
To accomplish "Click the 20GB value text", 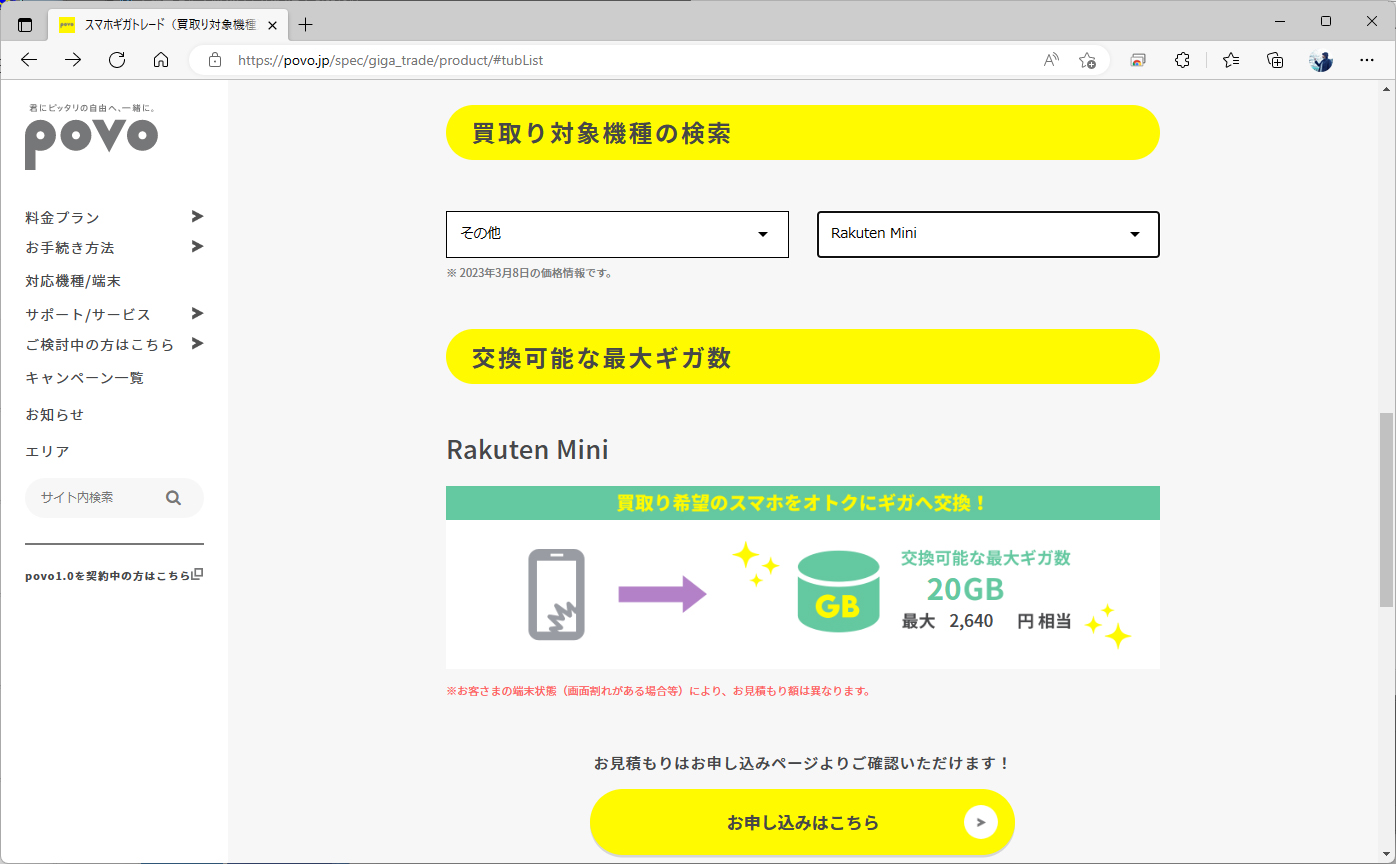I will coord(965,589).
